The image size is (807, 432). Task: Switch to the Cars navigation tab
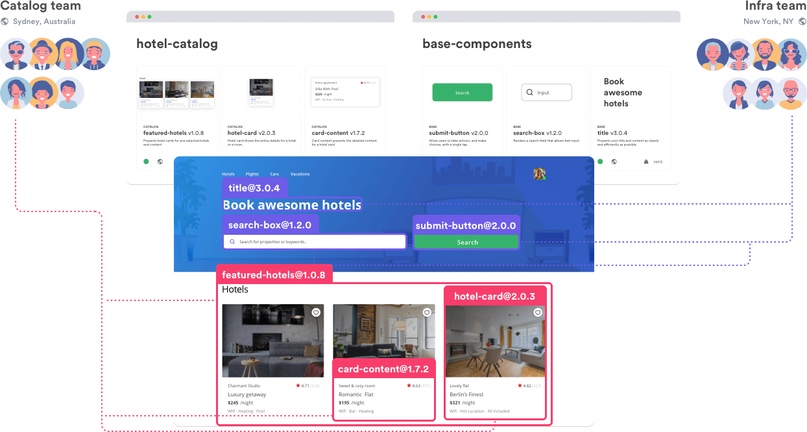point(274,174)
